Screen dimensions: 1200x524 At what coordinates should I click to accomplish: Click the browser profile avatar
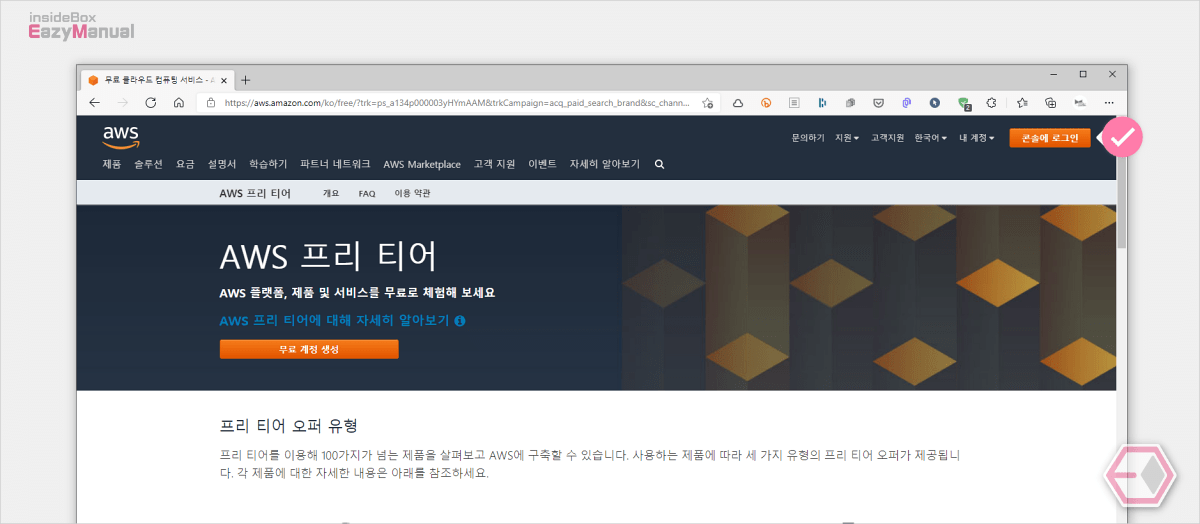tap(1080, 102)
